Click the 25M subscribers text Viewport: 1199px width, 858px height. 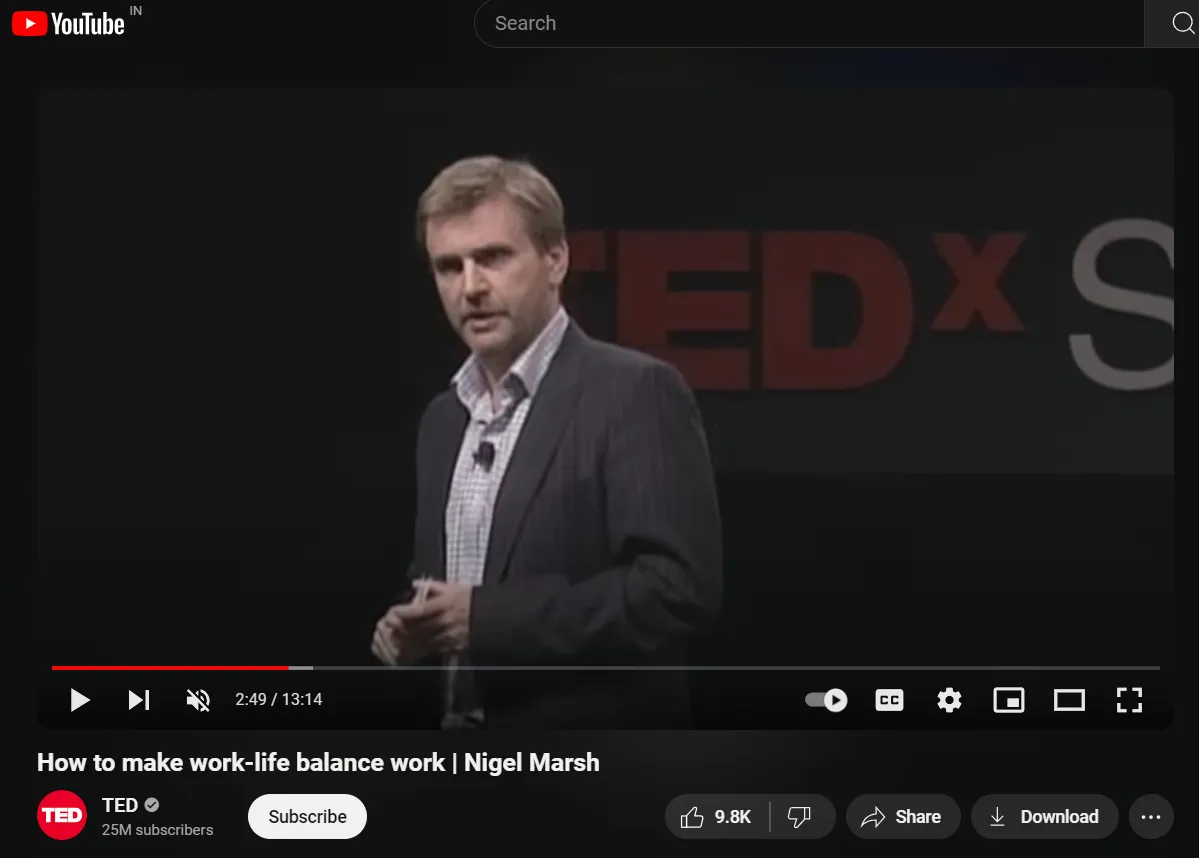pos(158,830)
